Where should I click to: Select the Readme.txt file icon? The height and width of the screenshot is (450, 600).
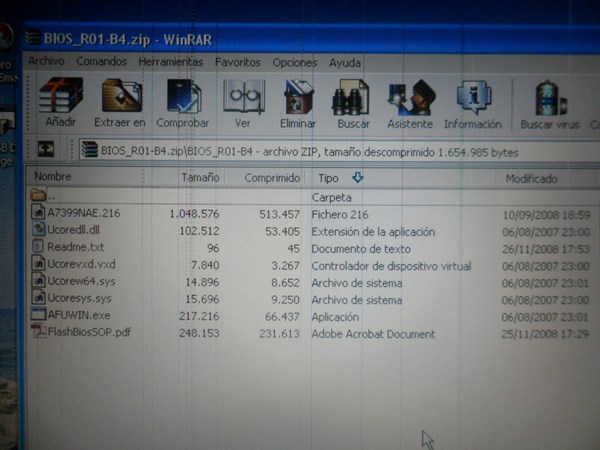coord(38,246)
